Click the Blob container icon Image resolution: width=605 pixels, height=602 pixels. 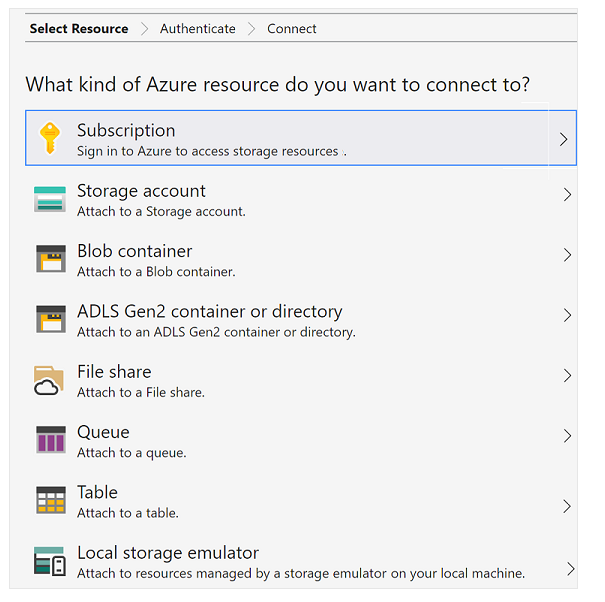49,259
